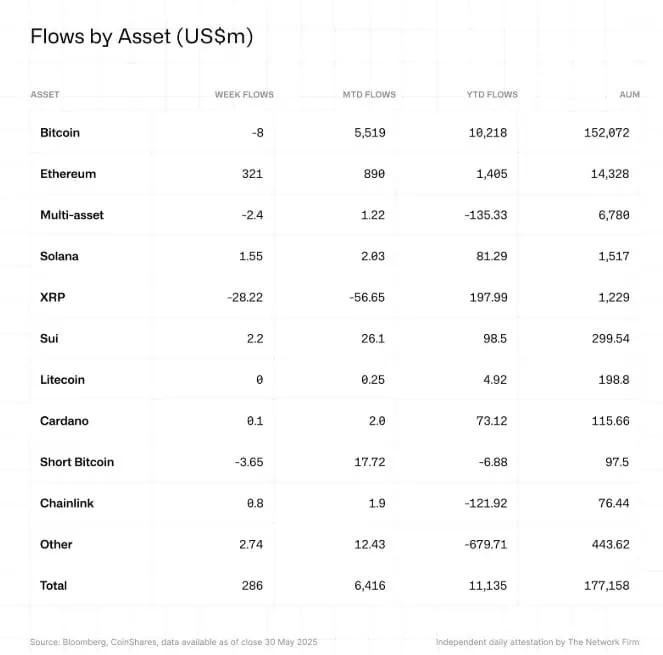Screen dimensions: 663x655
Task: Select the Ethereum row label
Action: tap(68, 174)
